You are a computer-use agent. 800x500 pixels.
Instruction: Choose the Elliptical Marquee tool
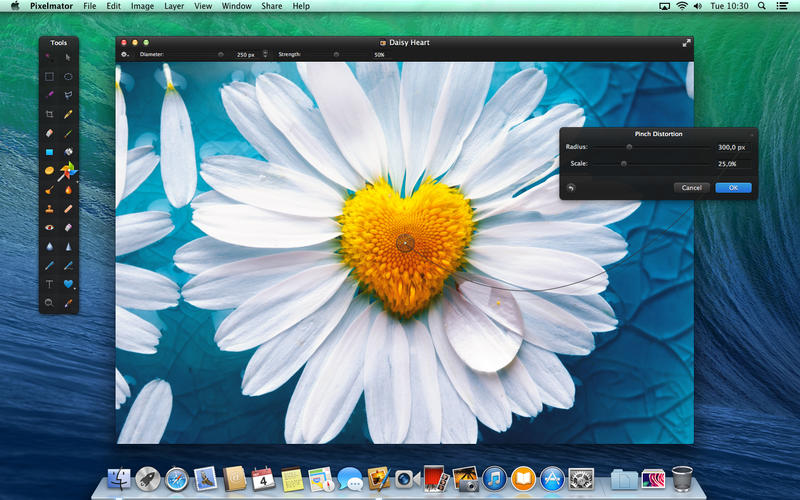(x=68, y=76)
